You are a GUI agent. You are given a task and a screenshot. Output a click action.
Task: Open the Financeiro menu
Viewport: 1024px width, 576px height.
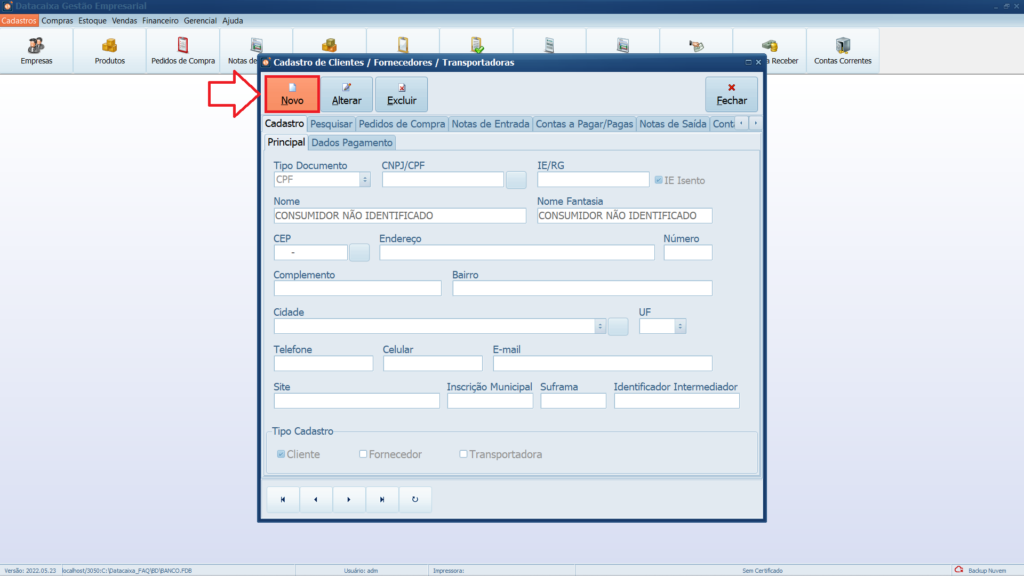click(x=160, y=21)
